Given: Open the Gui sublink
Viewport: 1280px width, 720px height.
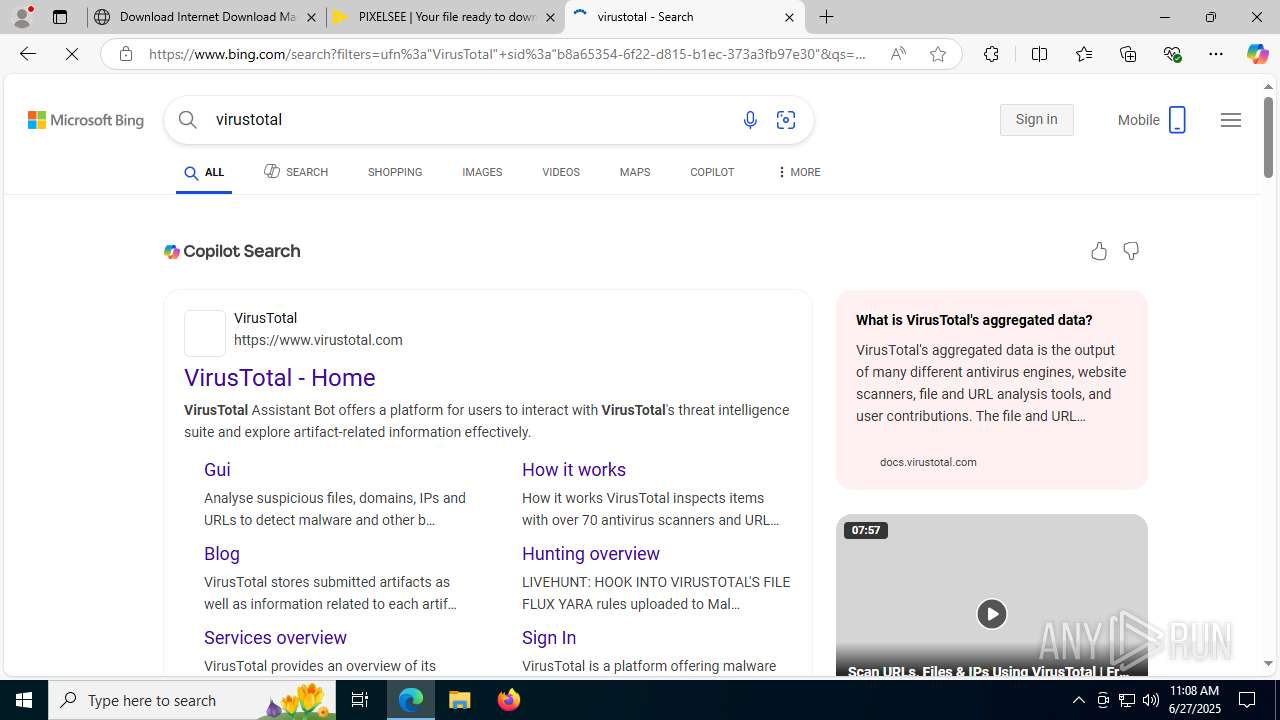Looking at the screenshot, I should [217, 470].
